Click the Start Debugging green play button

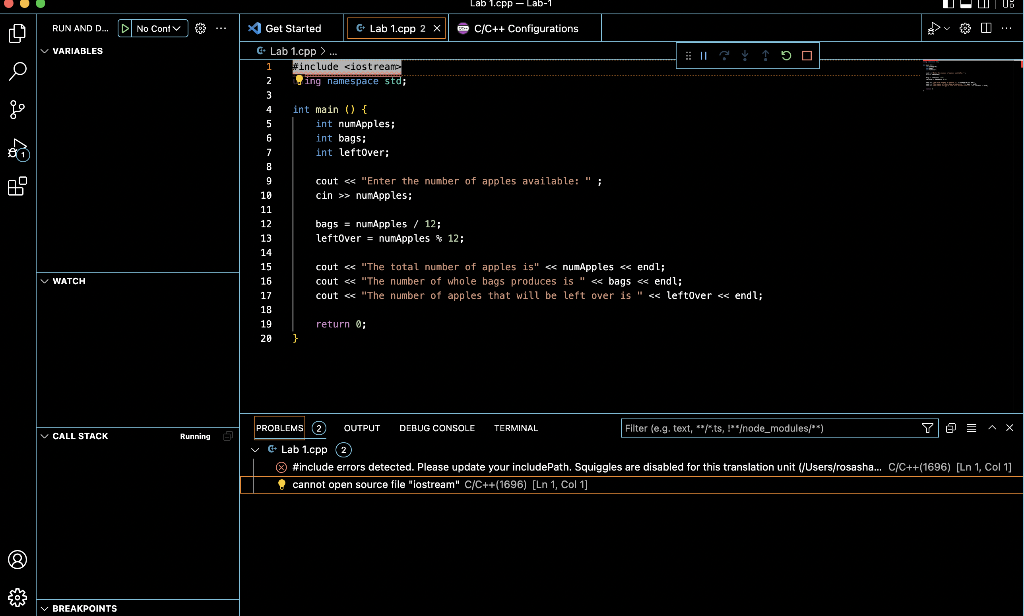pyautogui.click(x=125, y=28)
